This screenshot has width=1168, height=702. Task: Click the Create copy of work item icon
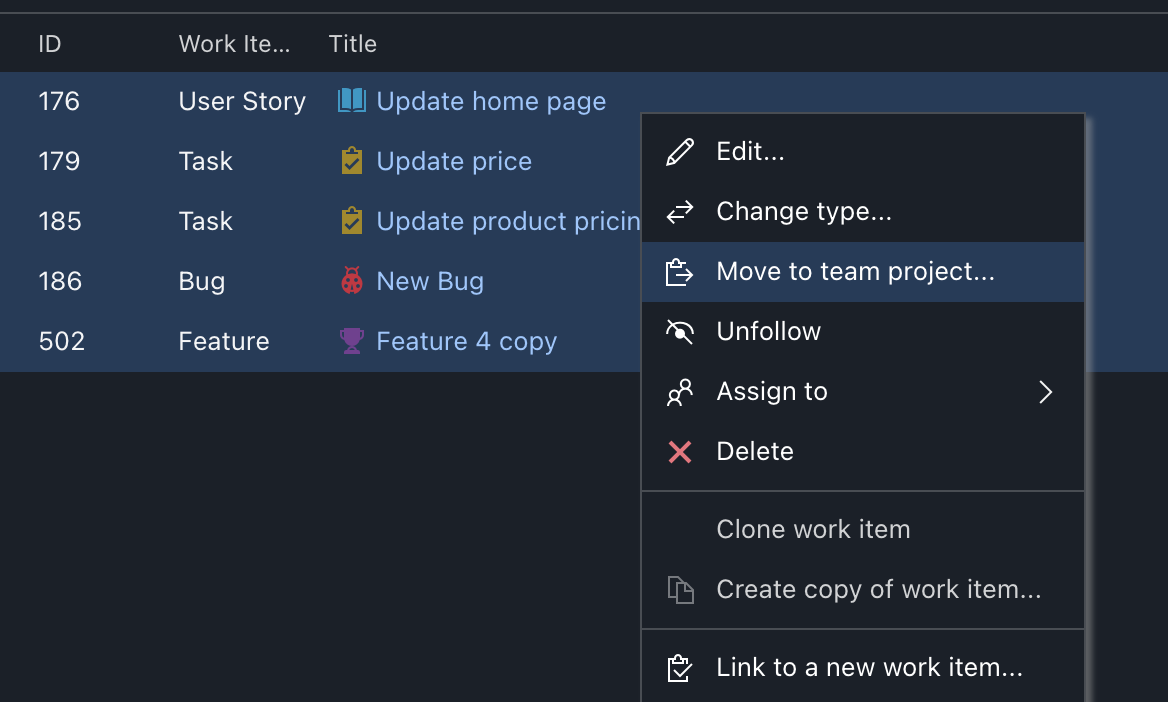(x=681, y=589)
